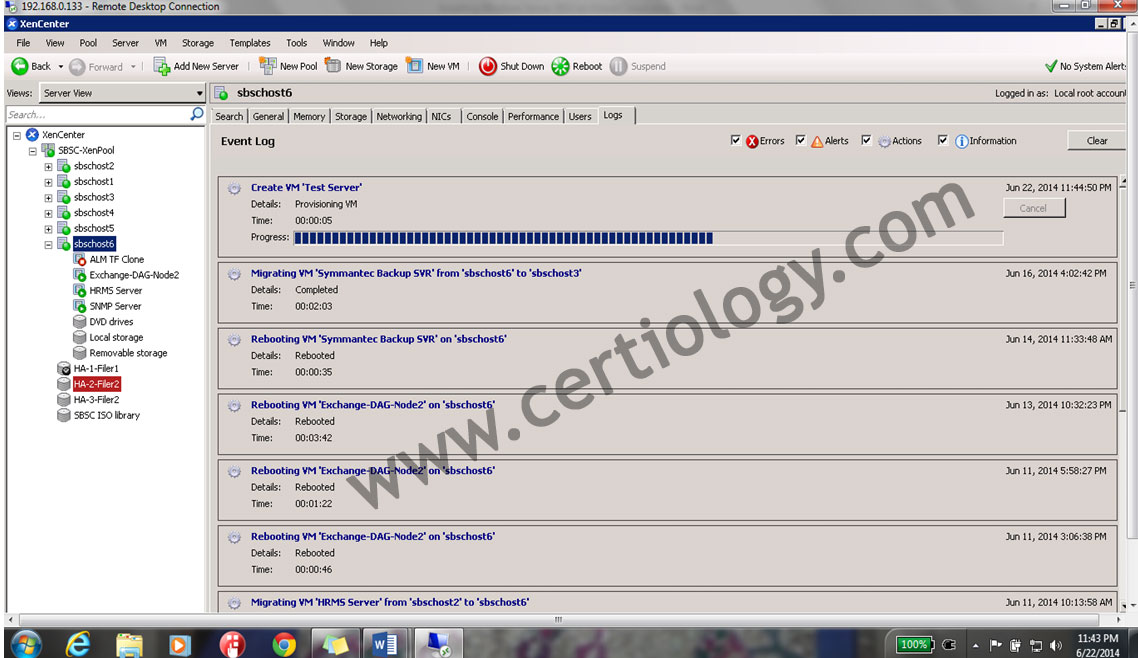
Task: Toggle the Alerts filter checkbox
Action: pyautogui.click(x=801, y=141)
